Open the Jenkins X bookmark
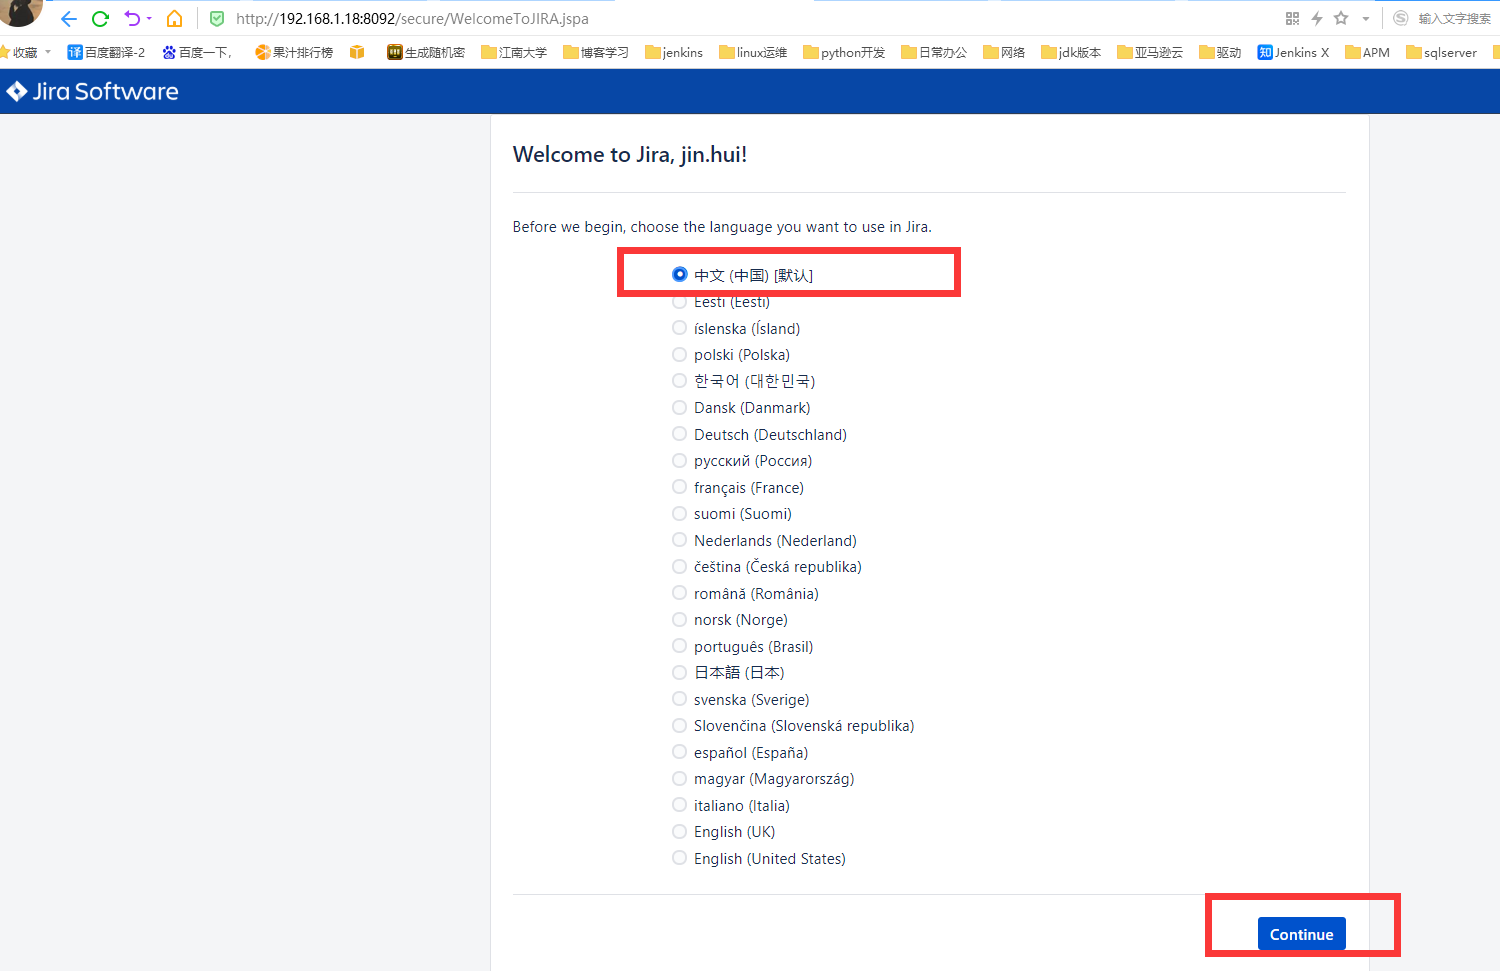 click(1293, 52)
